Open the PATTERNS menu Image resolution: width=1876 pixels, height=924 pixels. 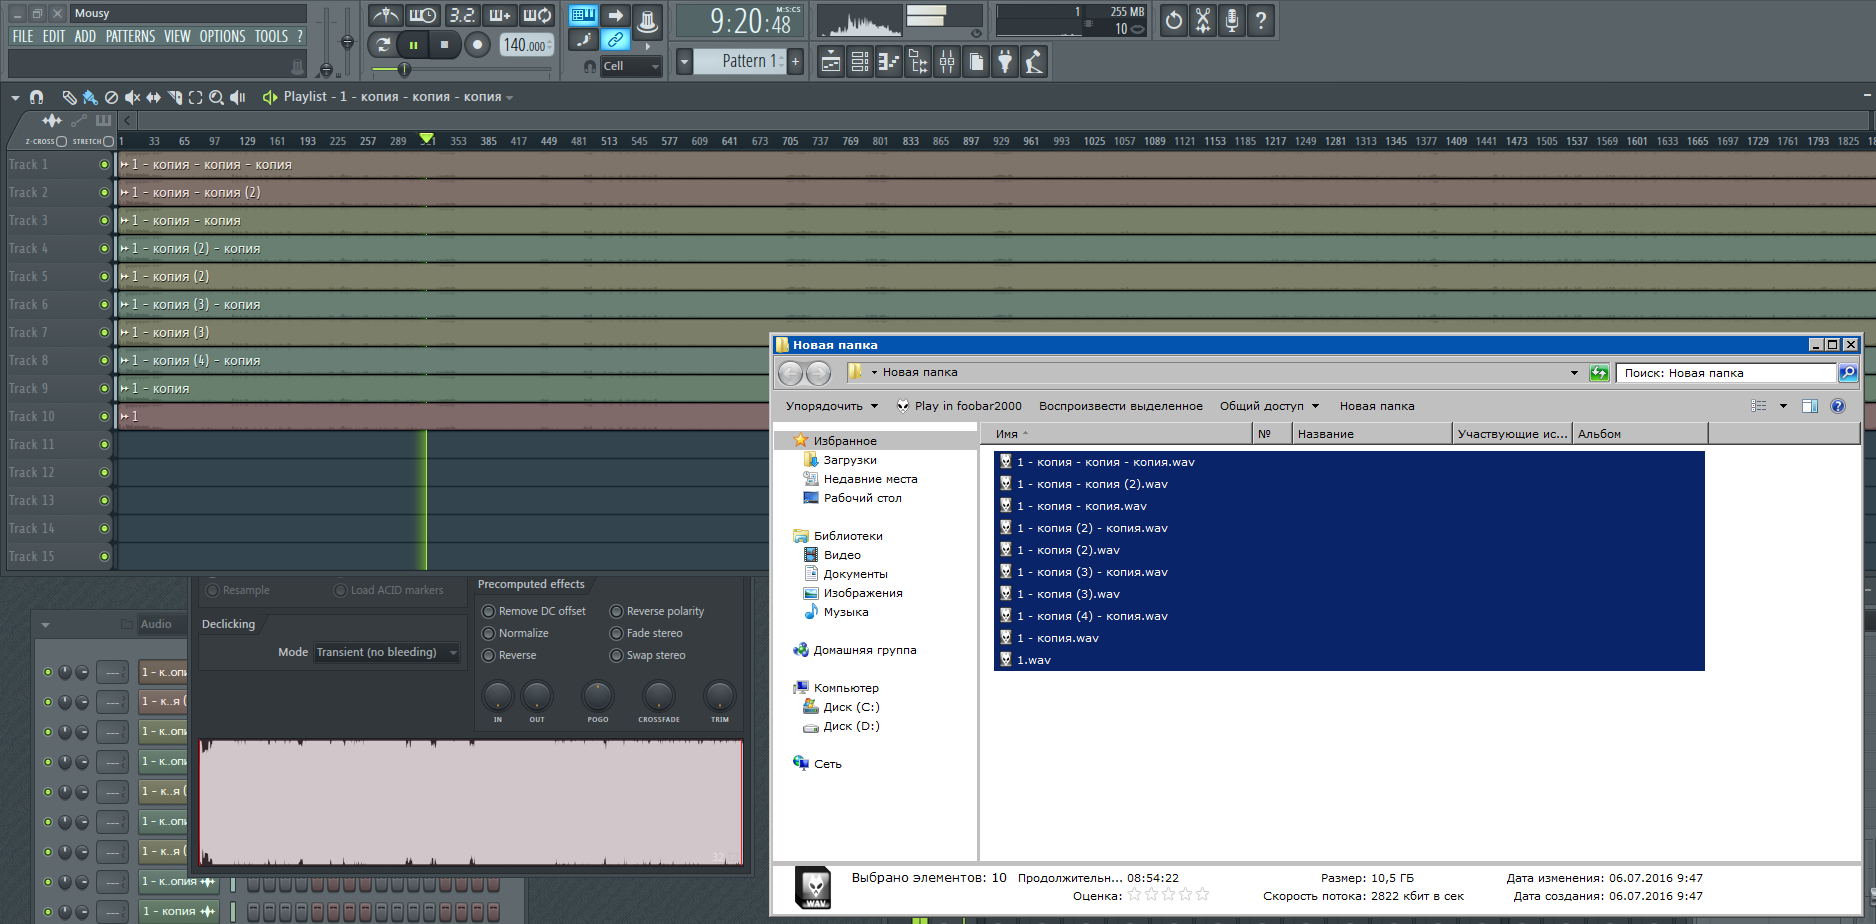click(x=130, y=36)
